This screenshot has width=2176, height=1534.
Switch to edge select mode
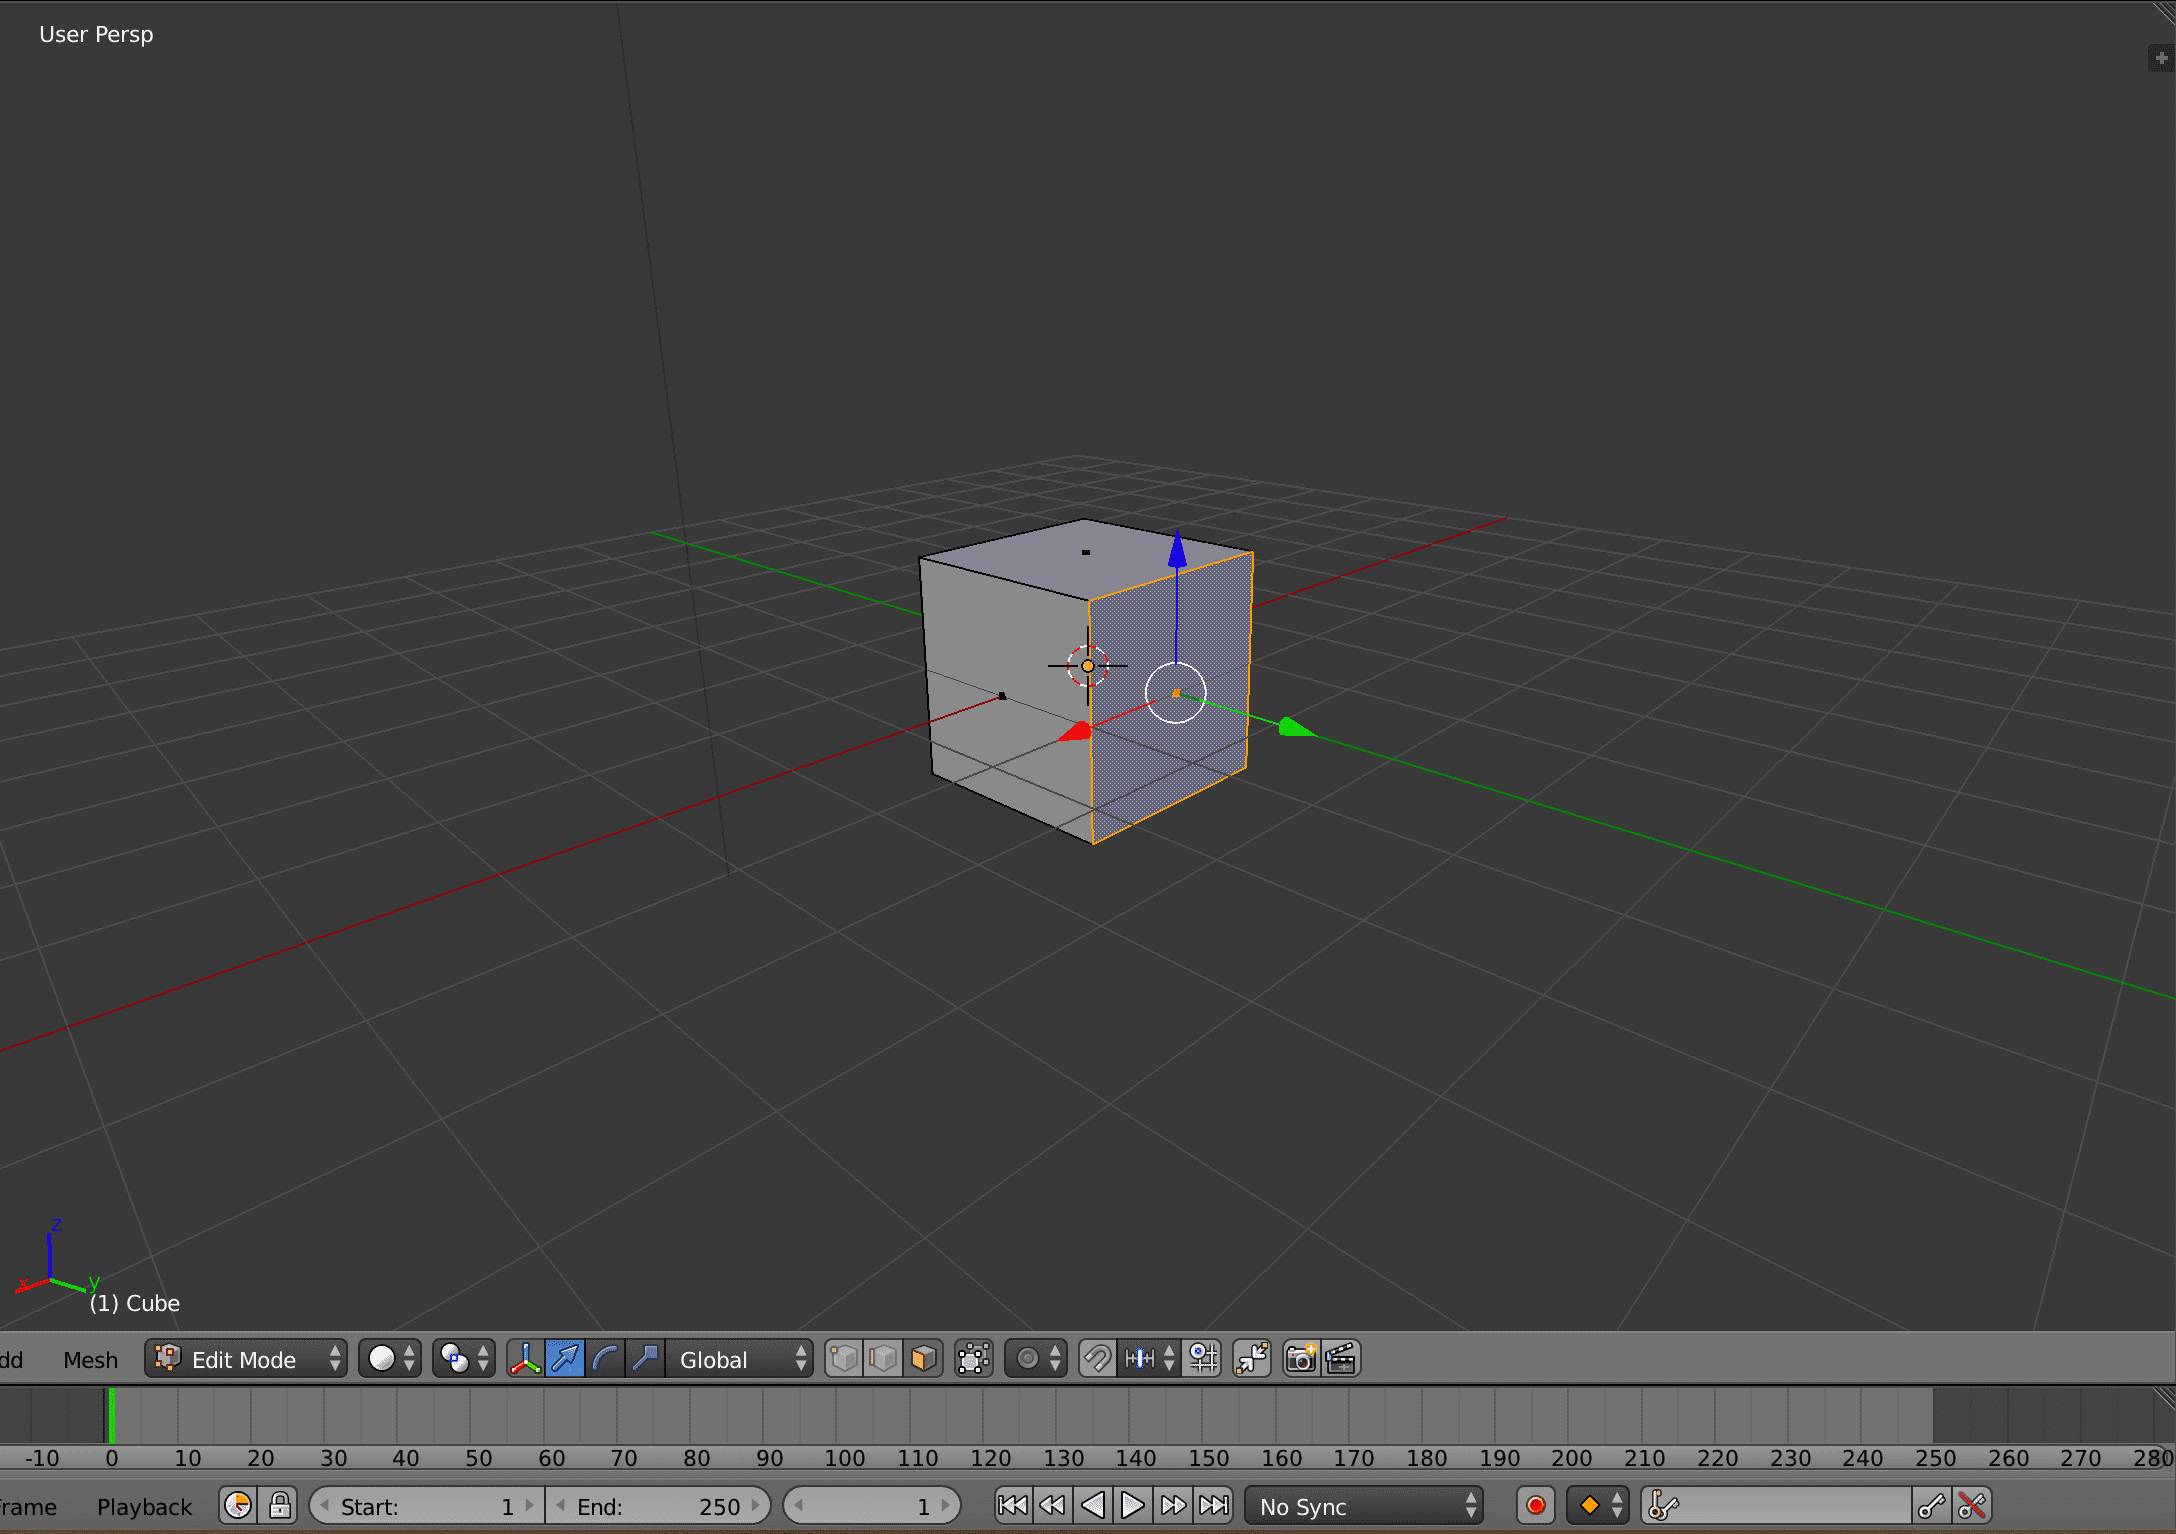coord(884,1359)
